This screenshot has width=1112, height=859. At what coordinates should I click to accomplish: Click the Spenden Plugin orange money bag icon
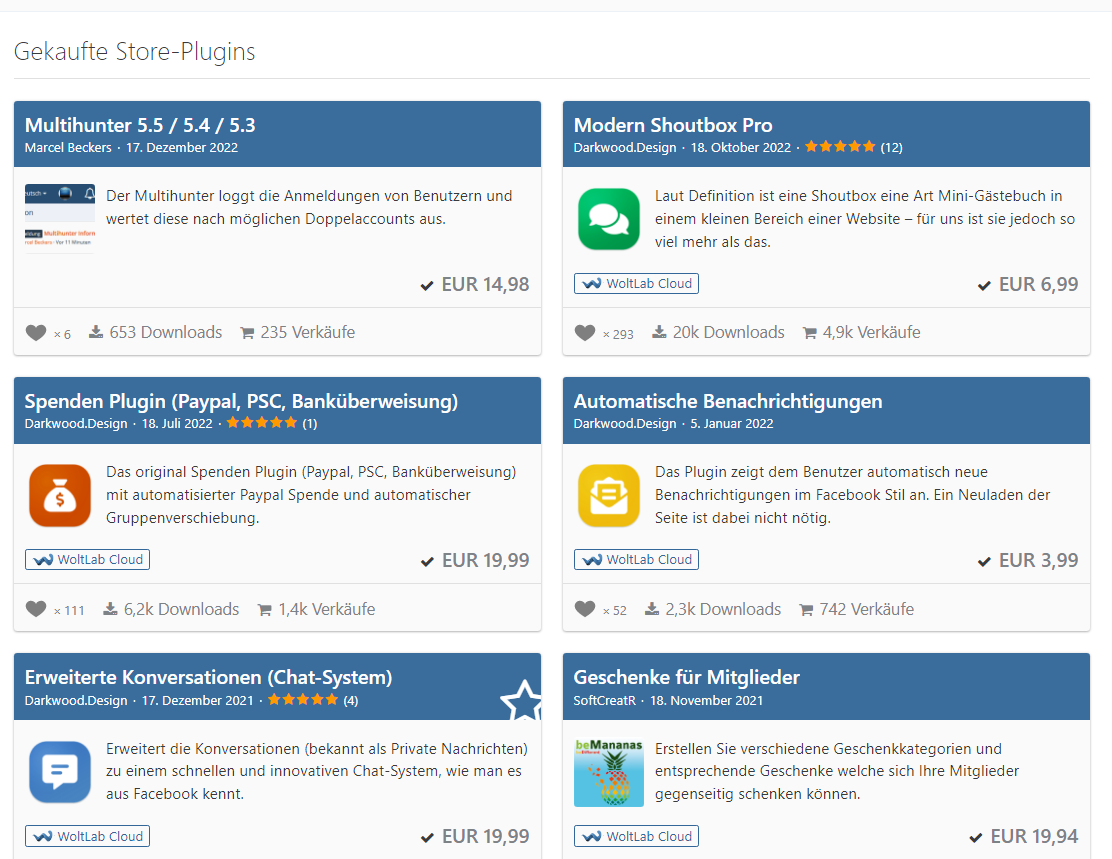click(59, 495)
